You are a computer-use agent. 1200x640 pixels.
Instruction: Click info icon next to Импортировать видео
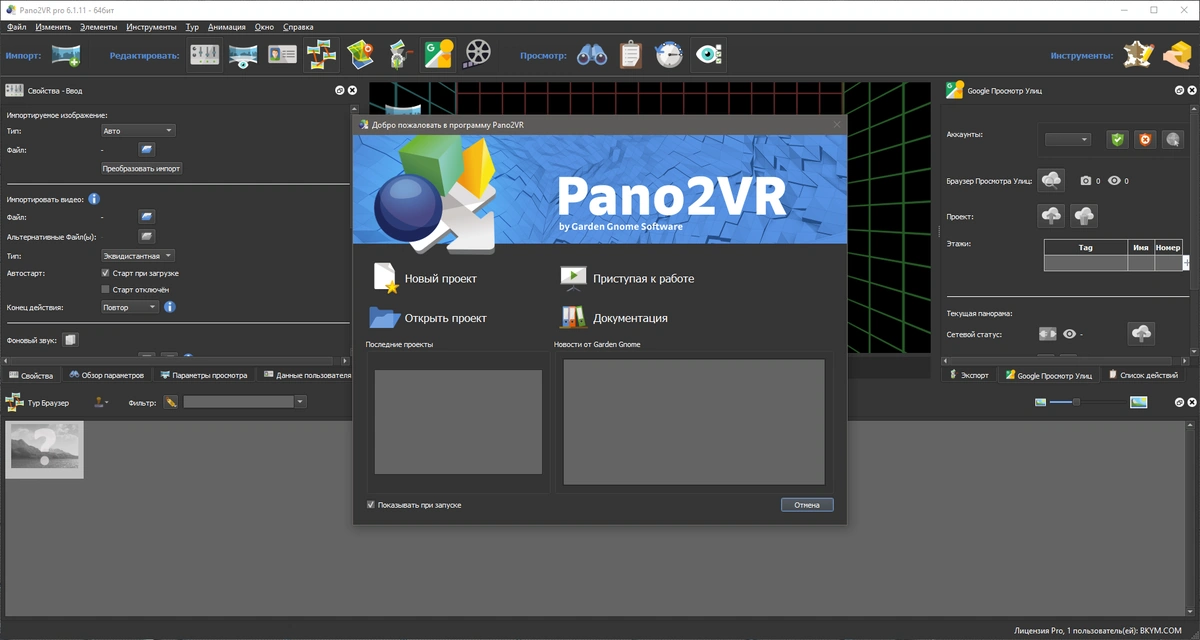pos(94,199)
